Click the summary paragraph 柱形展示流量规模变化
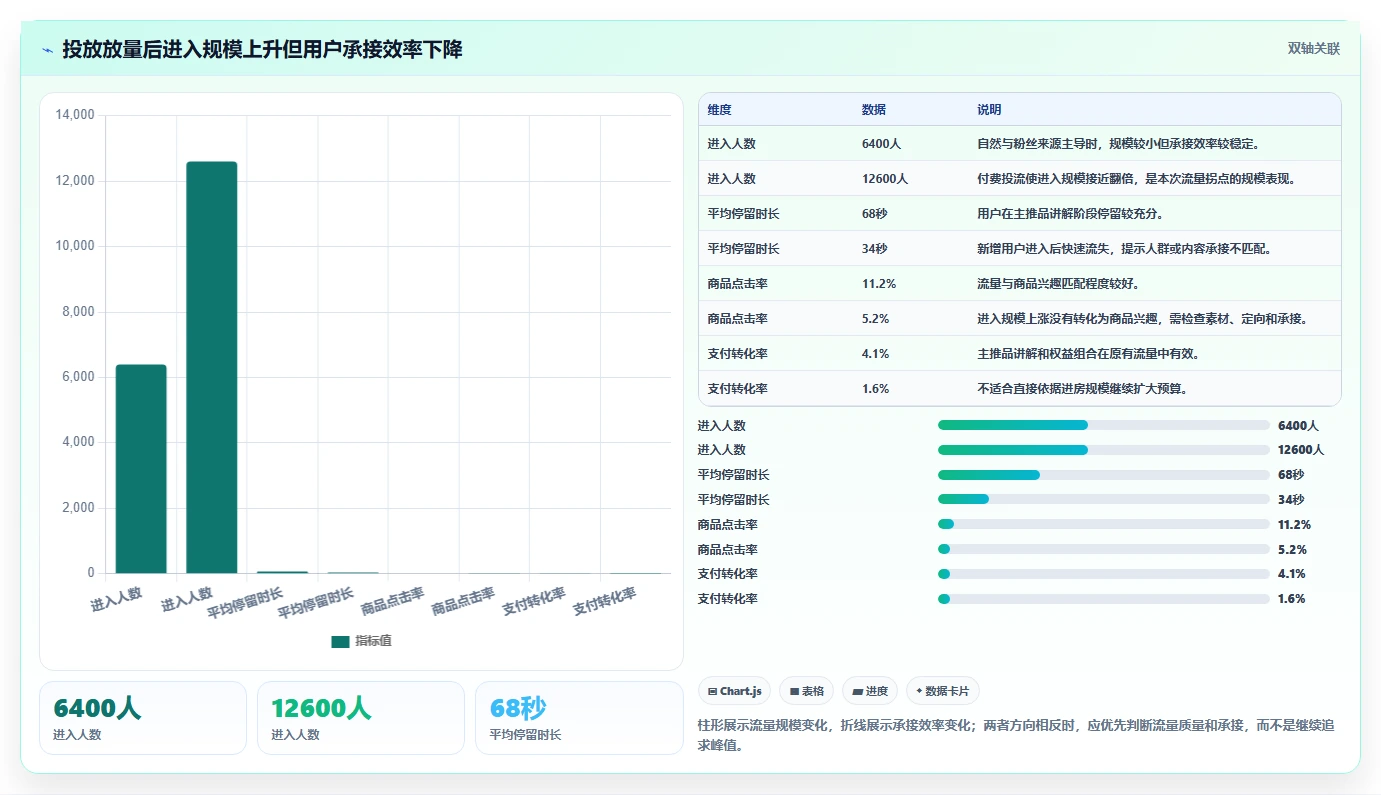 coord(1016,735)
